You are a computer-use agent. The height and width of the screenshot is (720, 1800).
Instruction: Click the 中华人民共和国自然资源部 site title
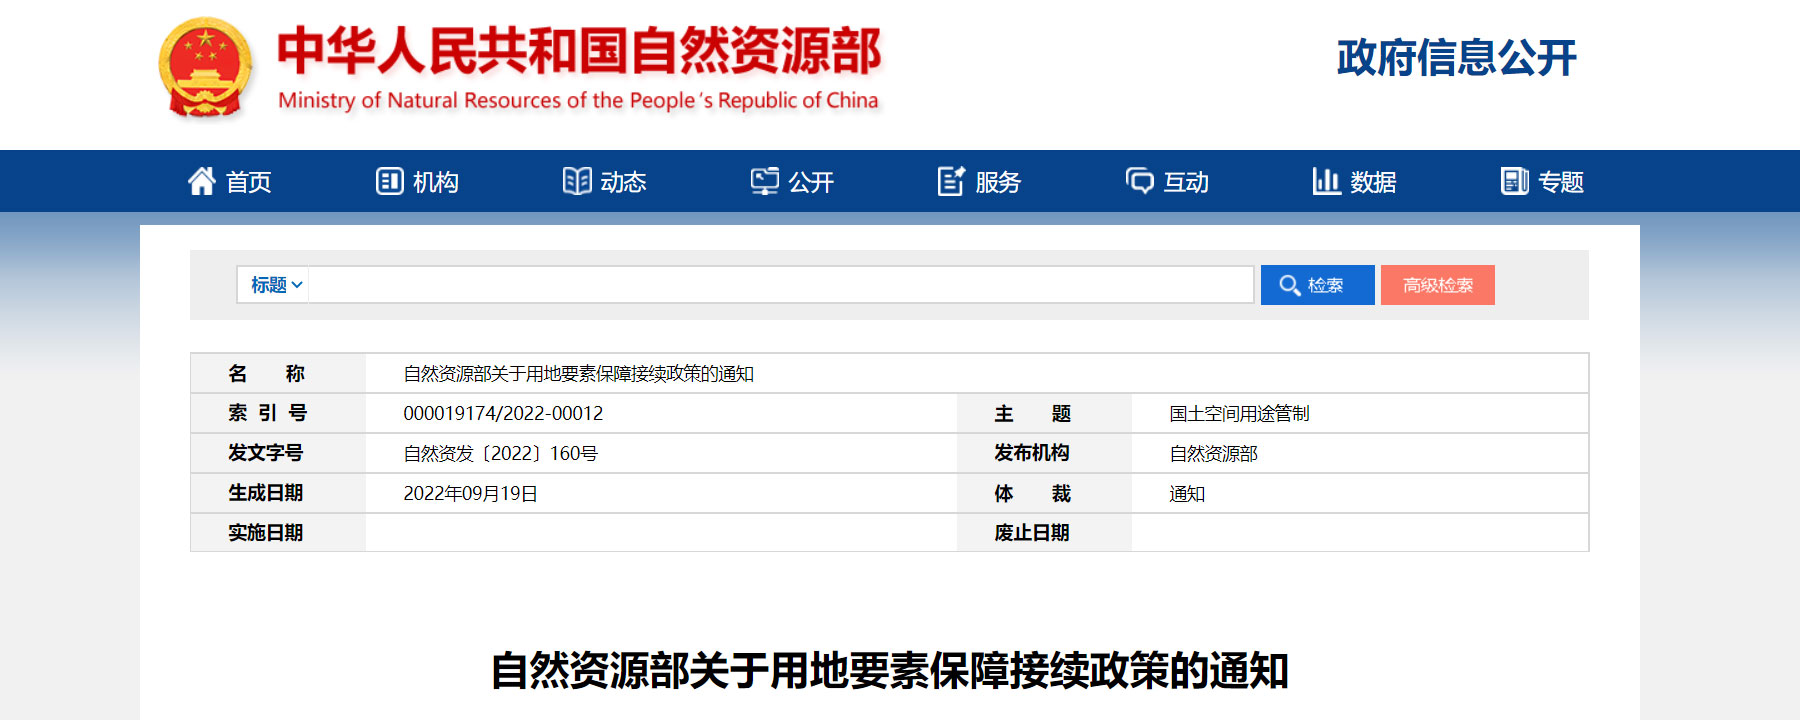[579, 51]
